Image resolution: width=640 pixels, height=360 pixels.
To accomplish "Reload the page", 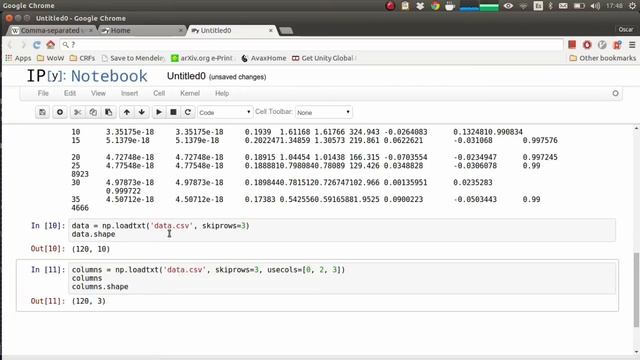I will tap(37, 44).
